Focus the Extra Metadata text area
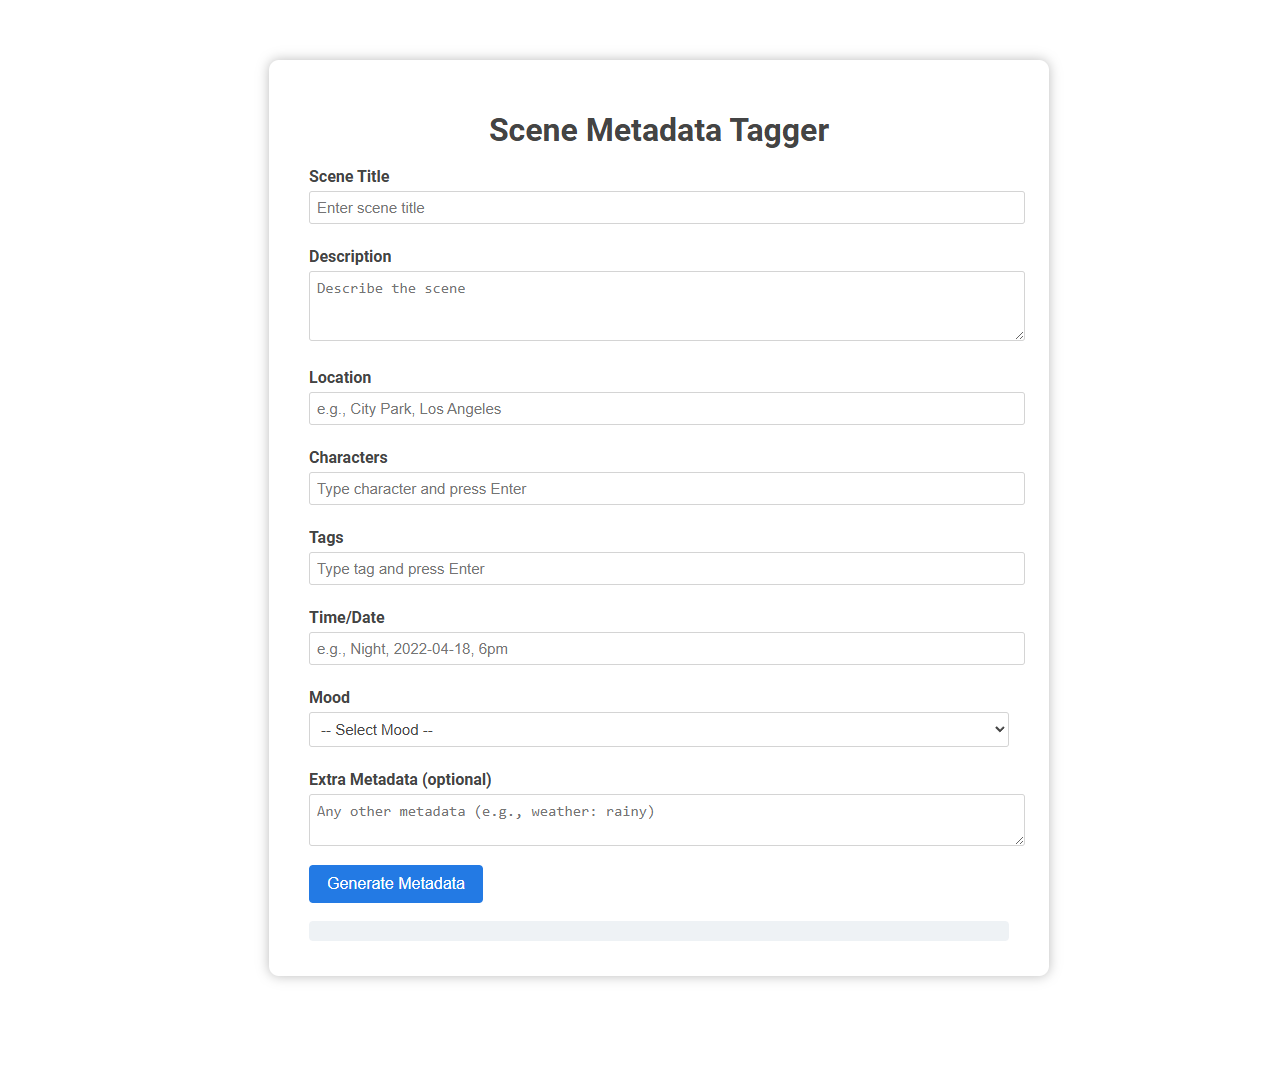This screenshot has height=1066, width=1278. tap(666, 819)
